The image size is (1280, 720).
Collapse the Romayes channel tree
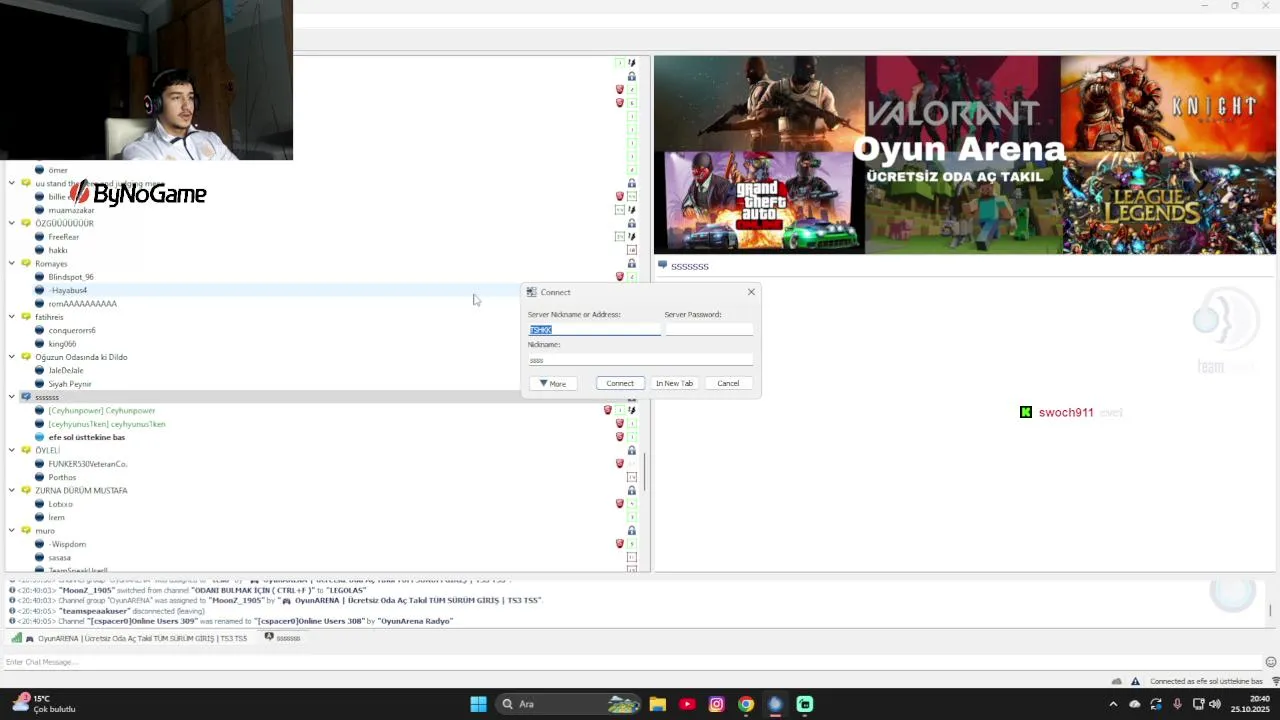pos(12,263)
